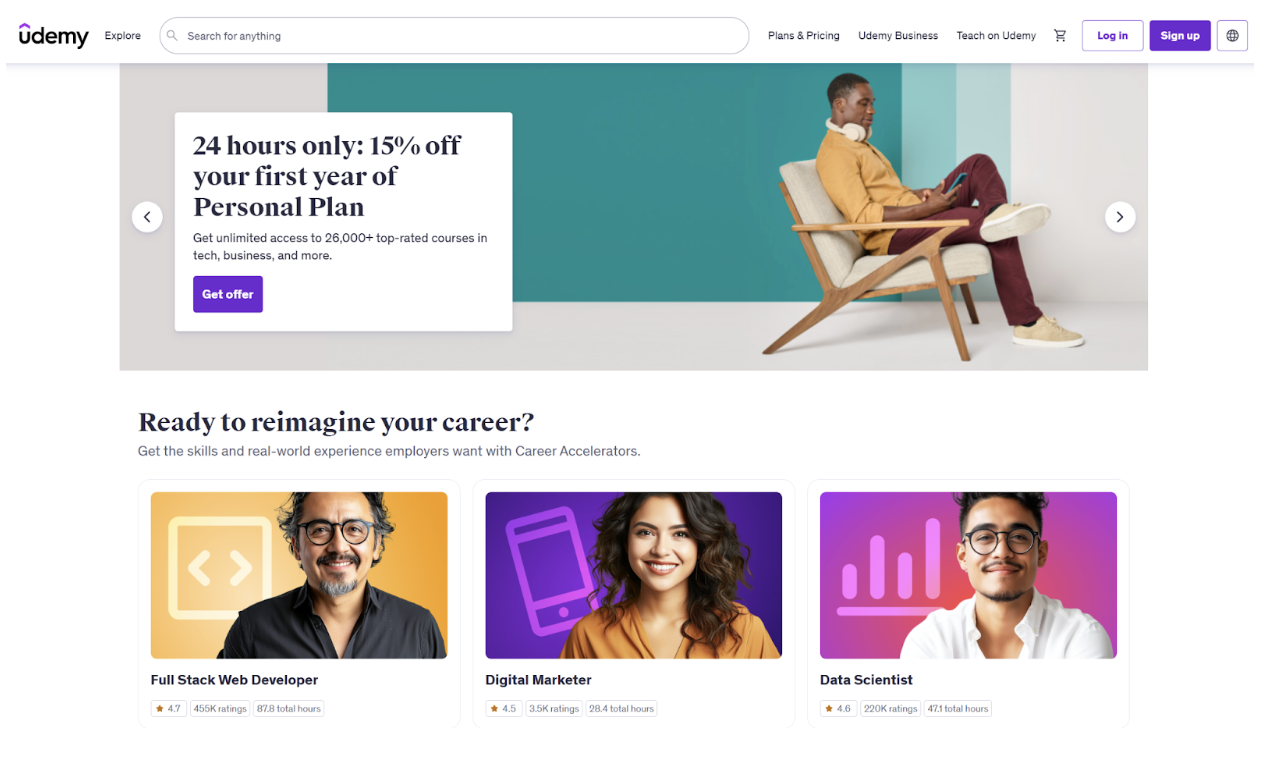Open the Full Stack Web Developer thumbnail

point(299,575)
